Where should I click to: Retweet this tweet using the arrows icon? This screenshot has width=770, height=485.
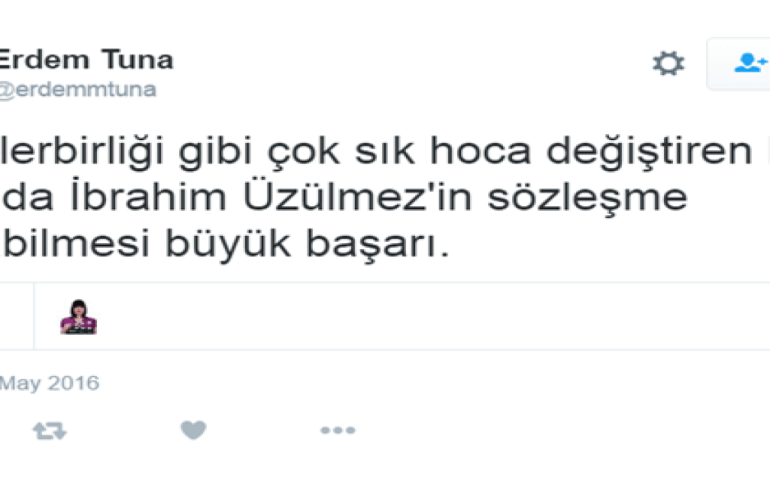[x=50, y=431]
